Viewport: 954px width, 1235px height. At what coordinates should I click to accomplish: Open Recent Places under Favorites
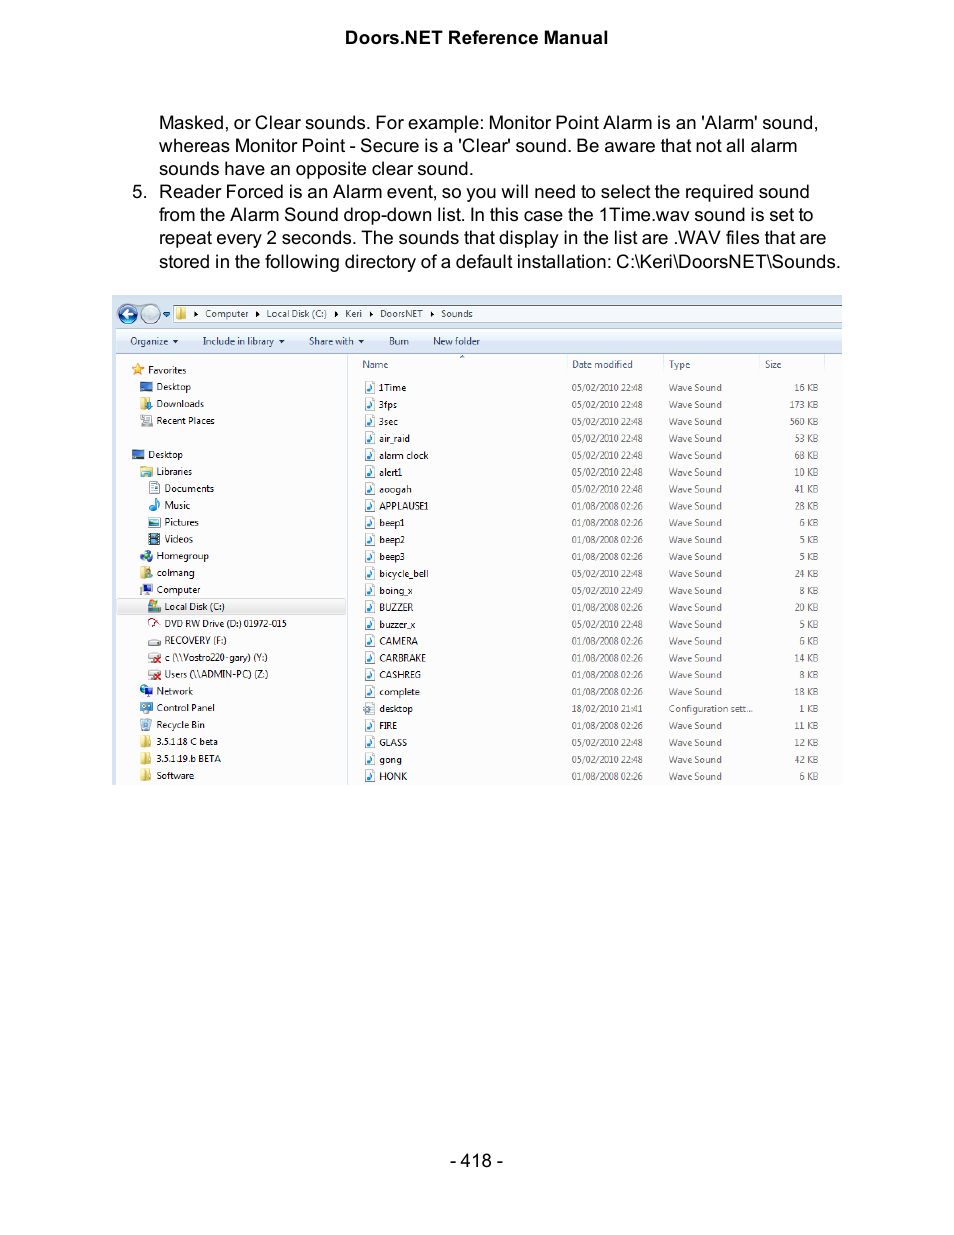click(x=185, y=421)
